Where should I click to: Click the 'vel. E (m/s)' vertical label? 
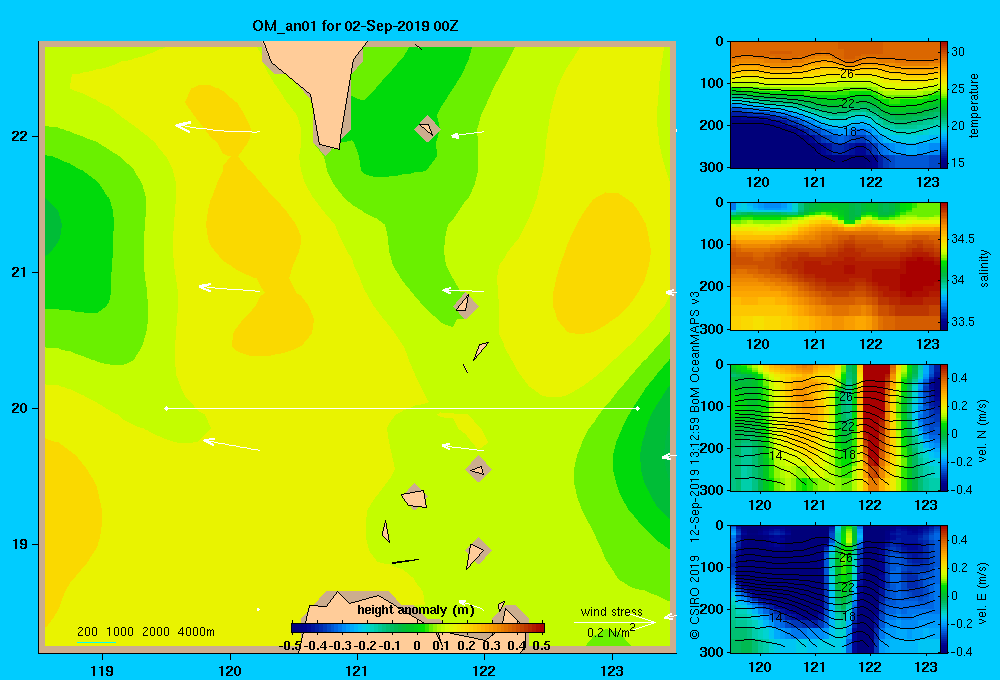(983, 592)
